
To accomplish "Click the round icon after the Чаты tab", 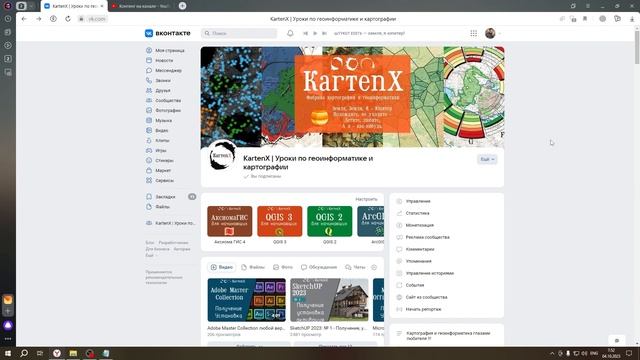I will (374, 267).
